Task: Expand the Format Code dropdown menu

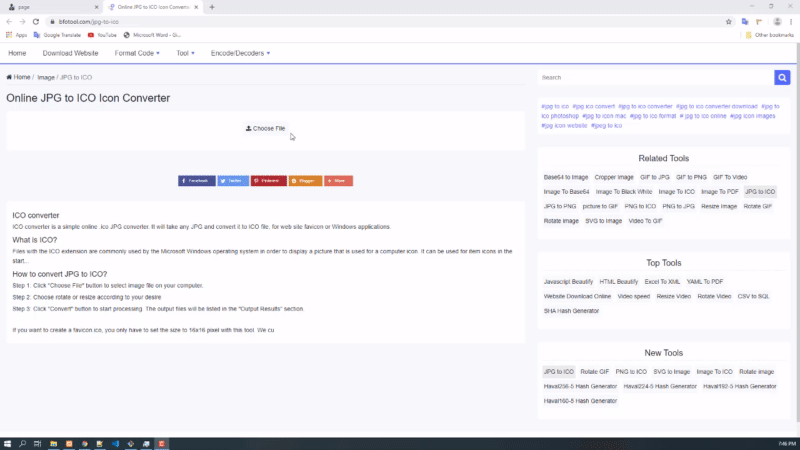Action: [x=137, y=53]
